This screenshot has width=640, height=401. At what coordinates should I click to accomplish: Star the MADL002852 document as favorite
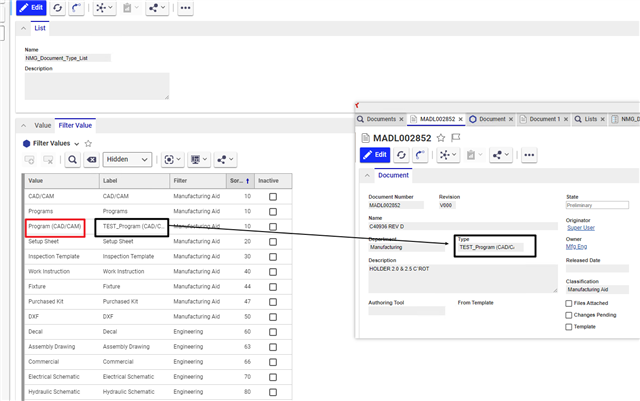[441, 137]
